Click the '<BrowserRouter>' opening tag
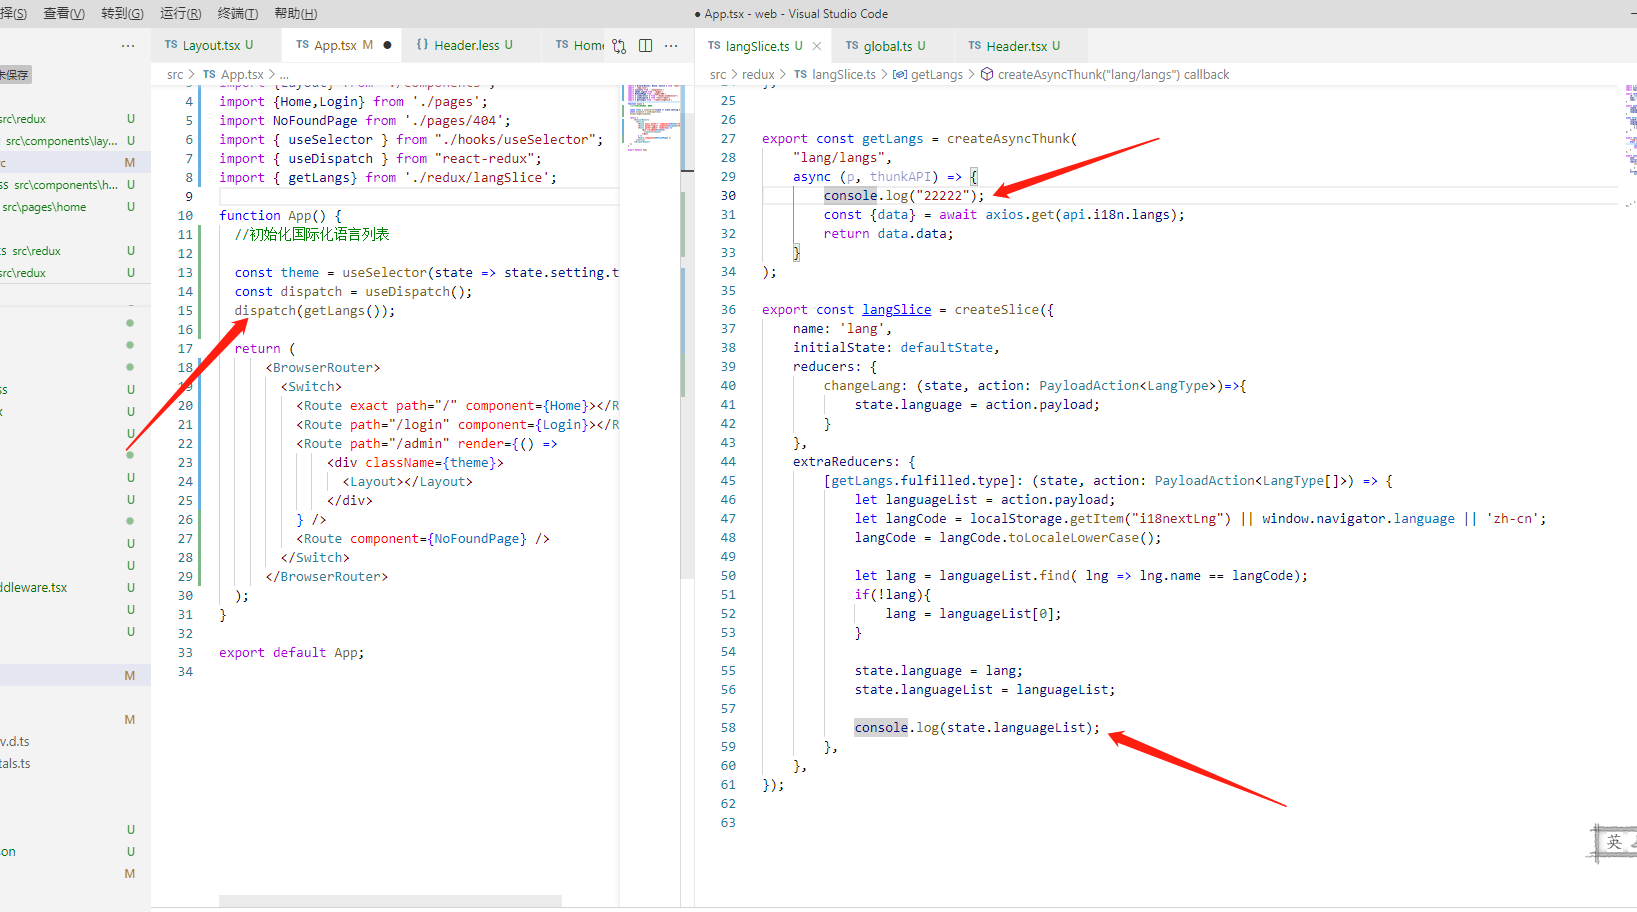The height and width of the screenshot is (912, 1637). coord(323,368)
